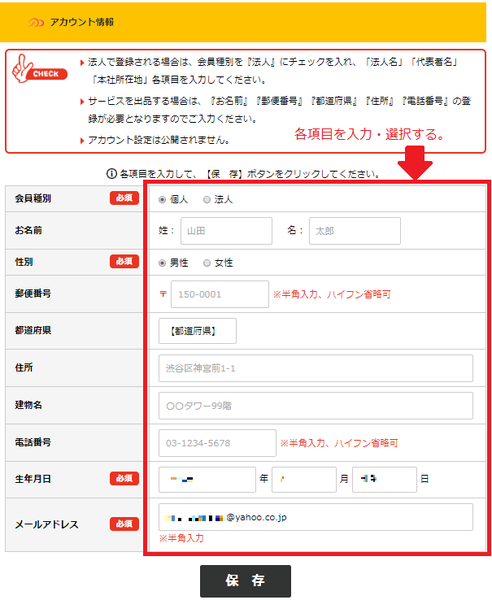This screenshot has width=492, height=600.
Task: Click the 都道府県 row label
Action: (33, 331)
